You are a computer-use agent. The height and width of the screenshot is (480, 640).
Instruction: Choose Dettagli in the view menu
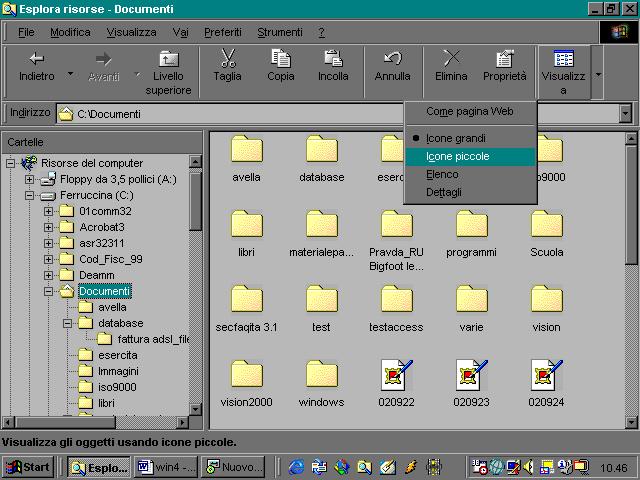[471, 192]
